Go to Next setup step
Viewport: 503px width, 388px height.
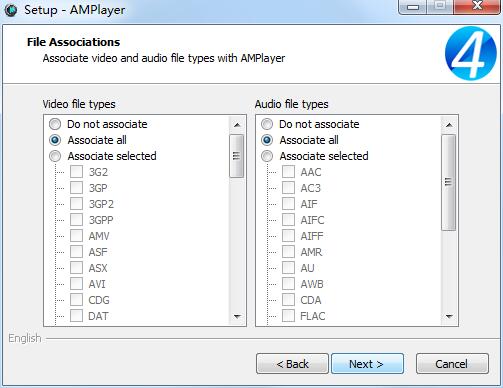(367, 364)
